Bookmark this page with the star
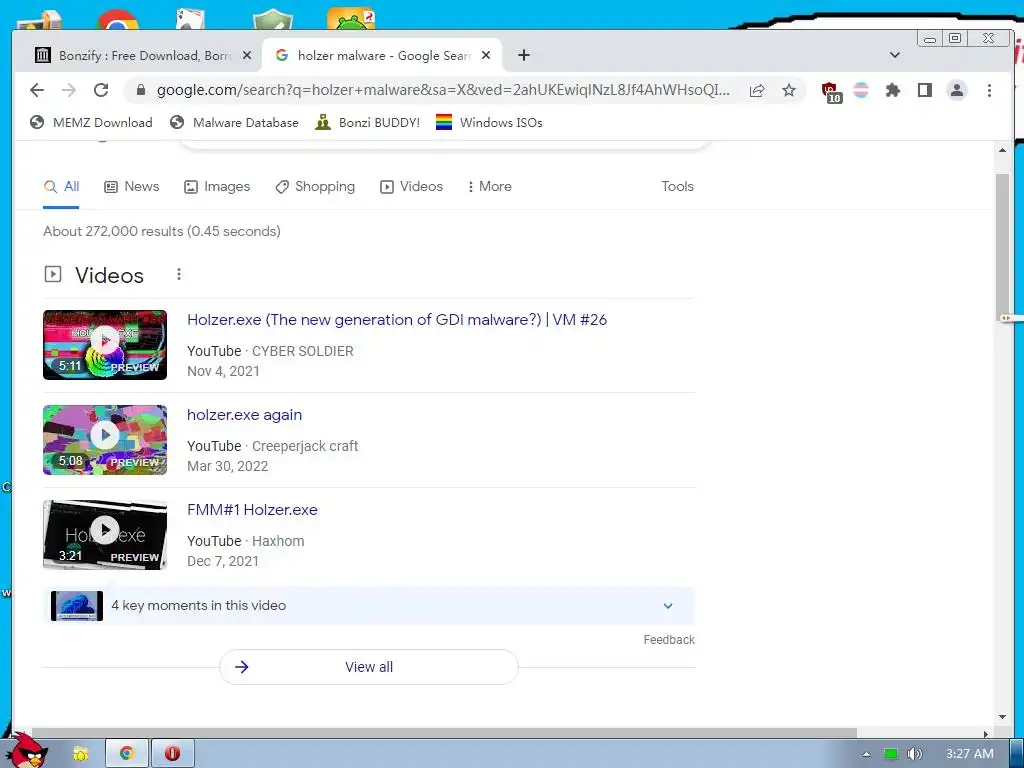Screen dimensions: 1024x768 click(789, 90)
